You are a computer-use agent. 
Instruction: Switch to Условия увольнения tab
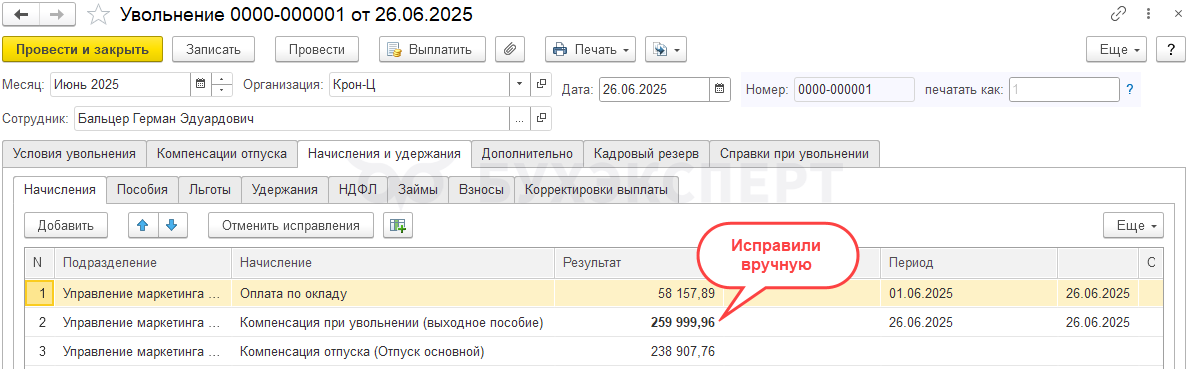coord(73,154)
